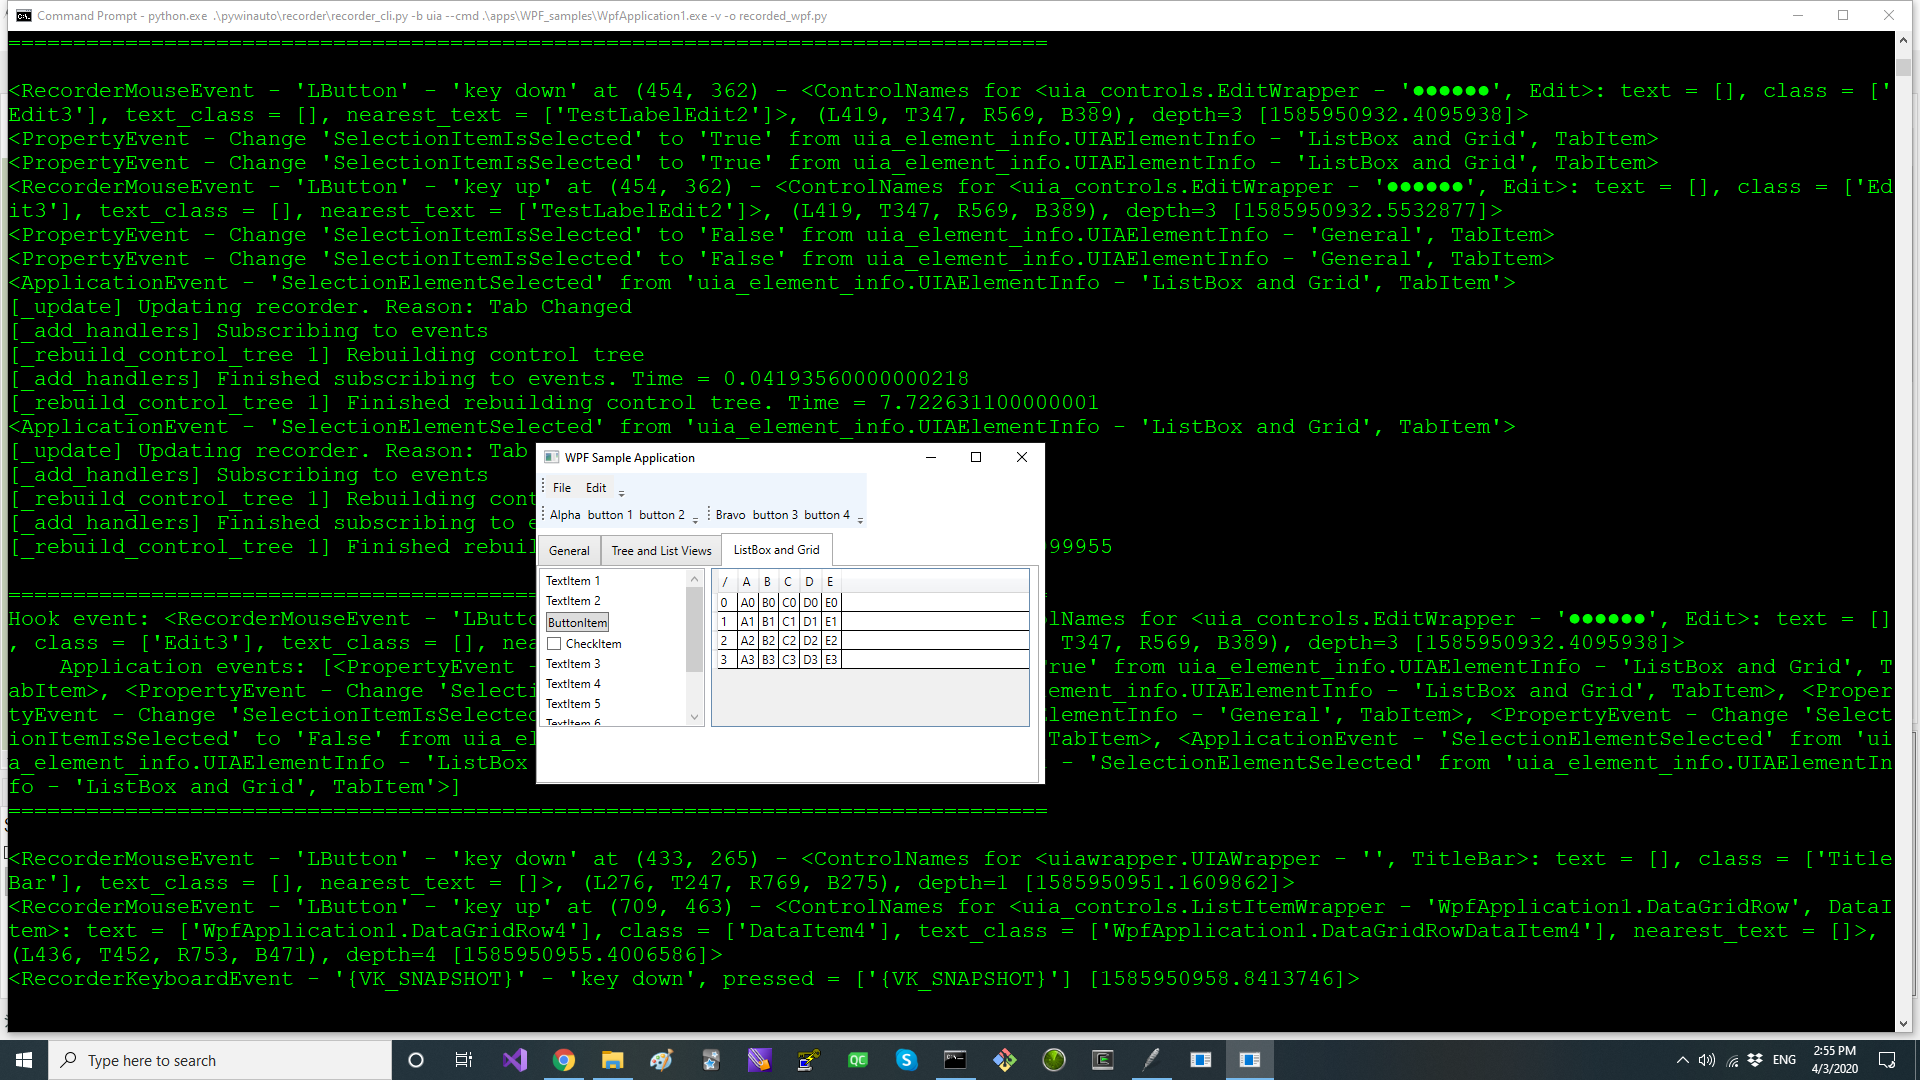Show hidden system tray icons
This screenshot has height=1080, width=1920.
pos(1682,1060)
